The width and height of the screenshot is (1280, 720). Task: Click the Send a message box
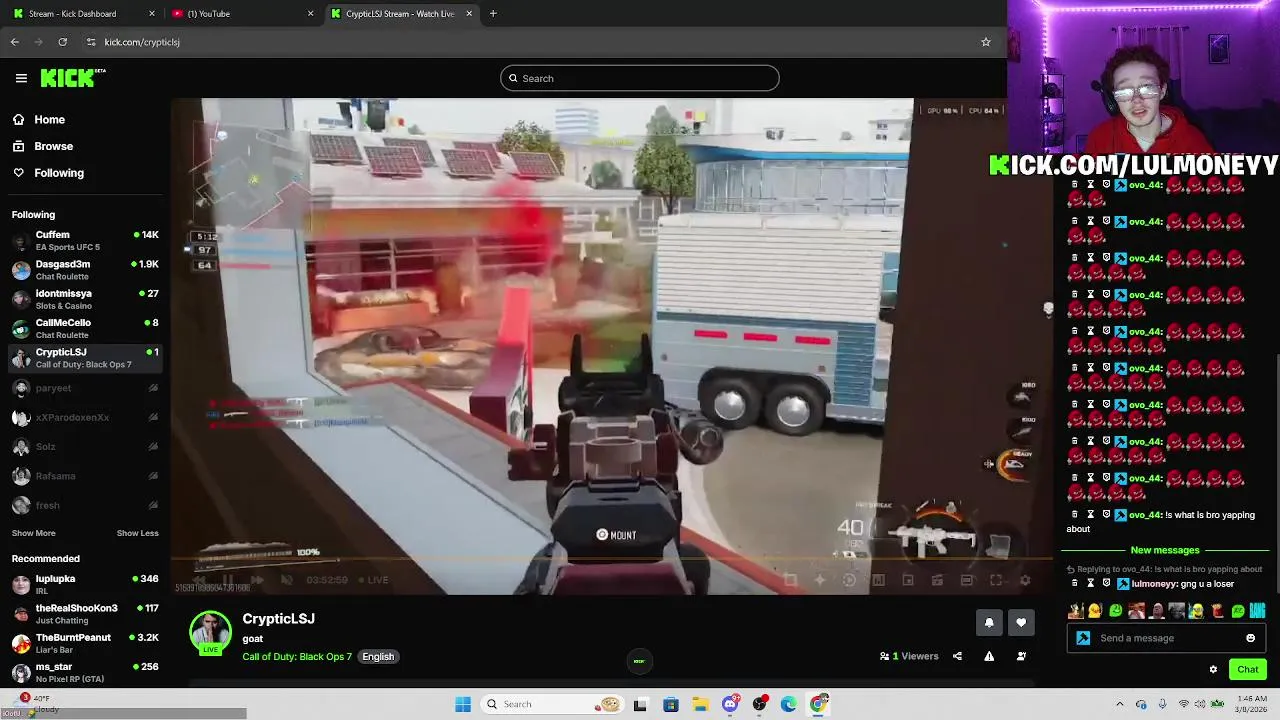[x=1166, y=638]
